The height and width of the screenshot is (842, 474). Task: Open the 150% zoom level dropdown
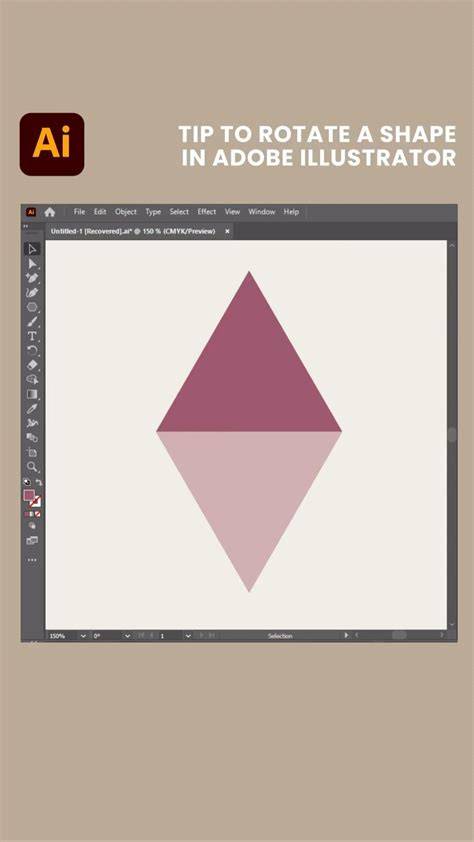click(x=83, y=636)
